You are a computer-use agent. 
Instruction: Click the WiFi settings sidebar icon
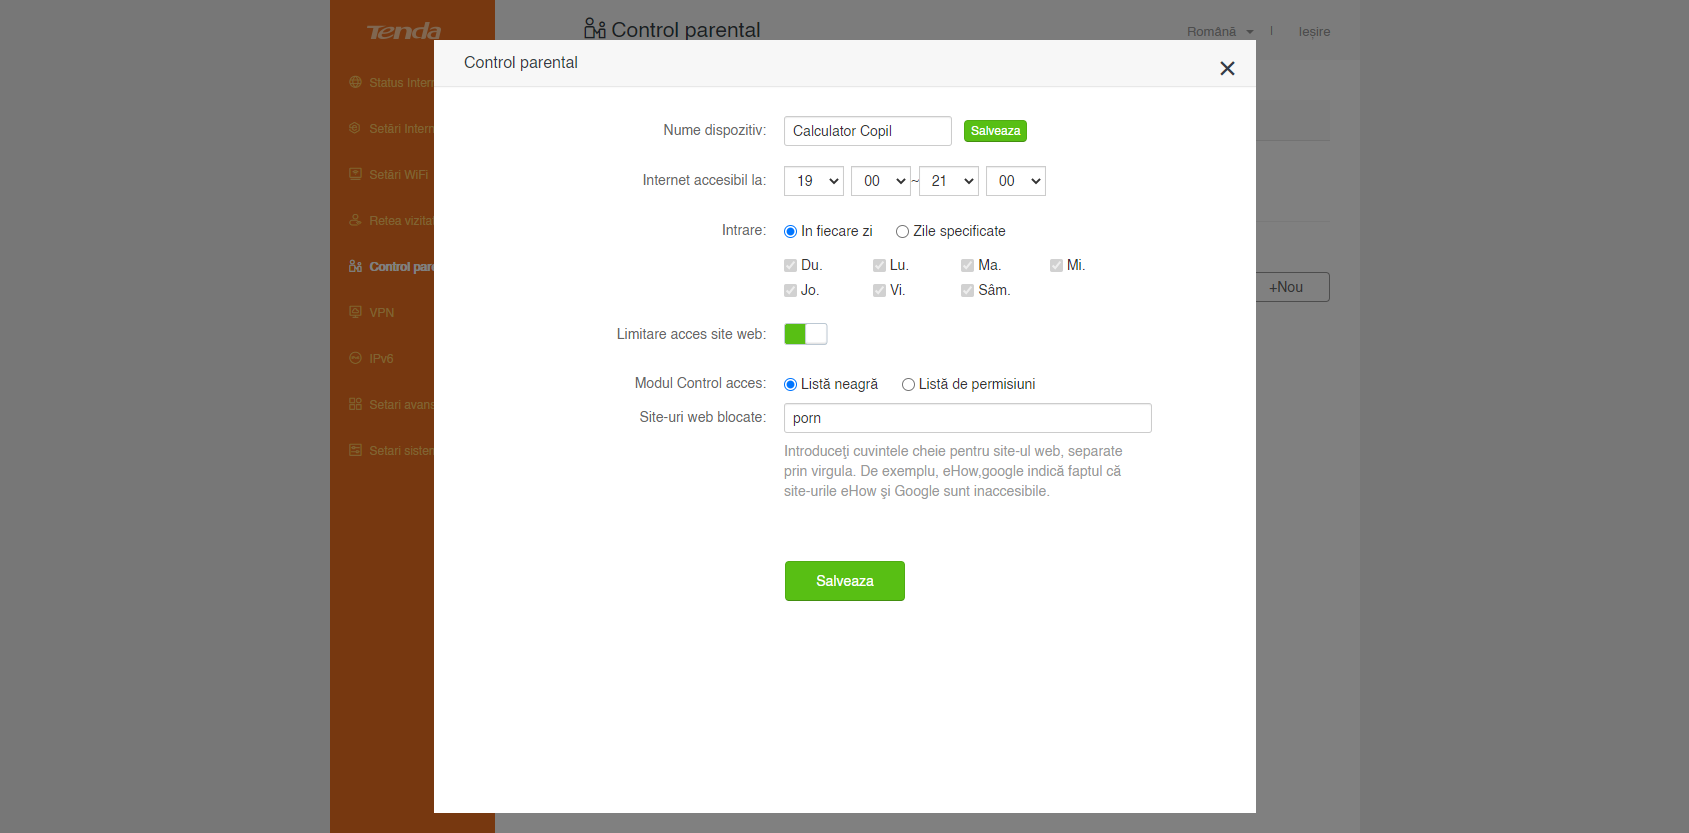pyautogui.click(x=355, y=174)
